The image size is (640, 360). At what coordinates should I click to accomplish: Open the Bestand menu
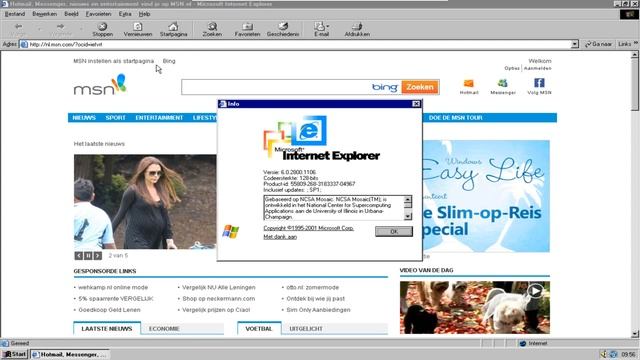click(x=15, y=14)
